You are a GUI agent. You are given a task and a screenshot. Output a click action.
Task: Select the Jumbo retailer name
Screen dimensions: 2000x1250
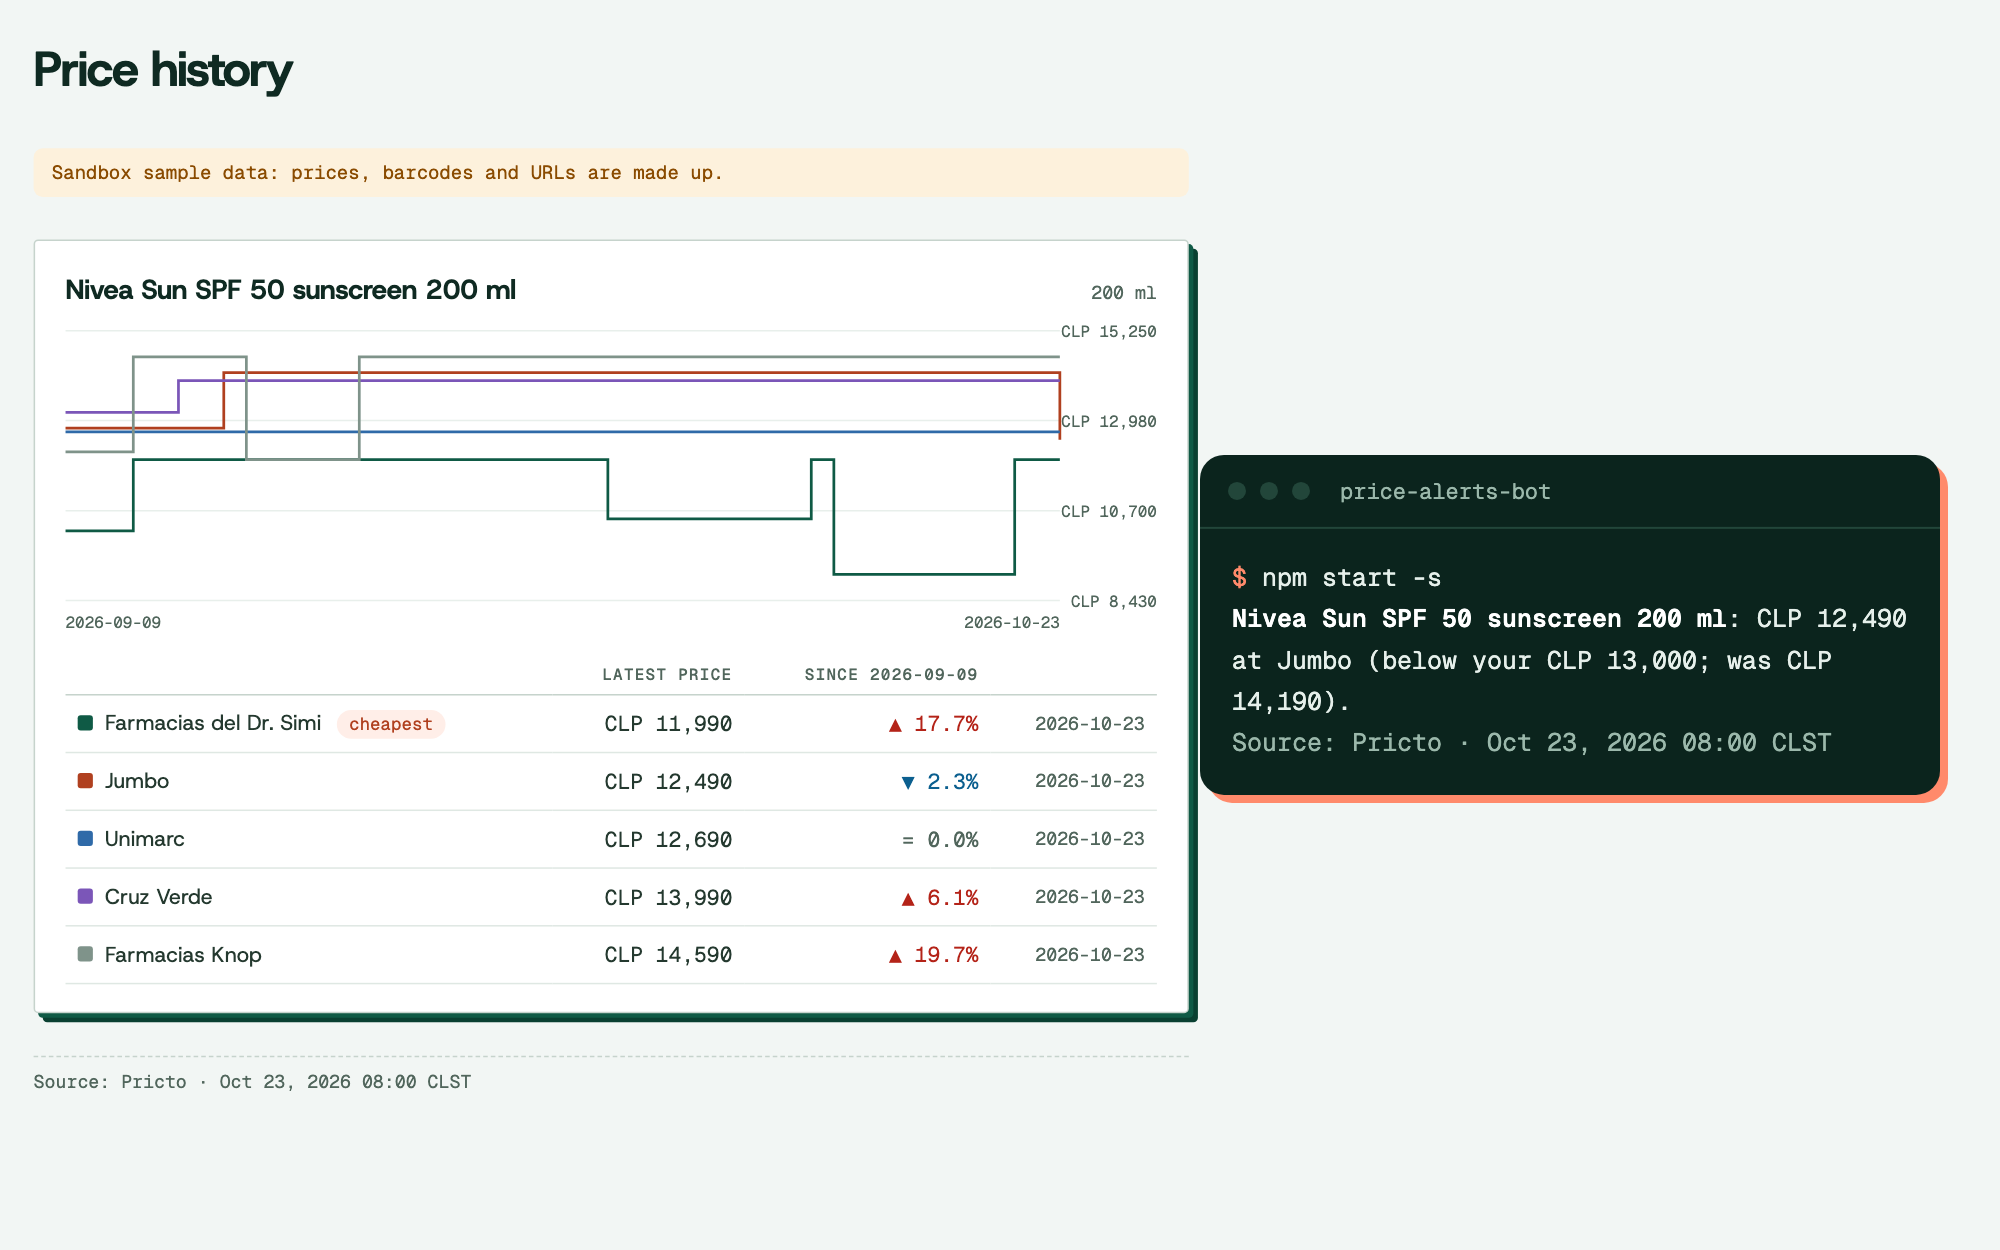pyautogui.click(x=137, y=781)
